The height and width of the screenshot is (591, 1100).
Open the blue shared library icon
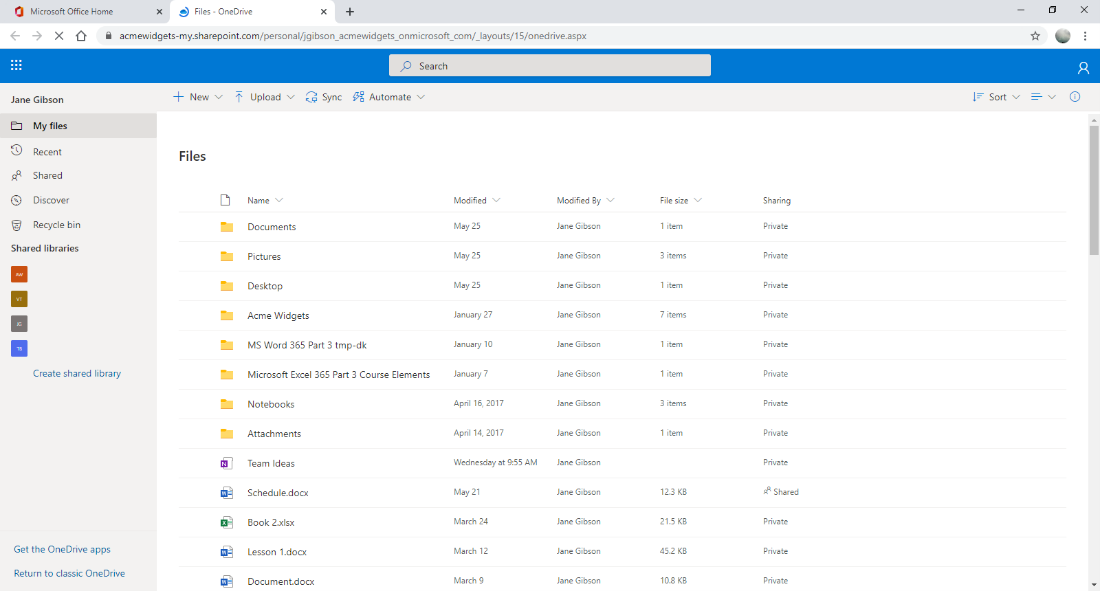coord(19,348)
